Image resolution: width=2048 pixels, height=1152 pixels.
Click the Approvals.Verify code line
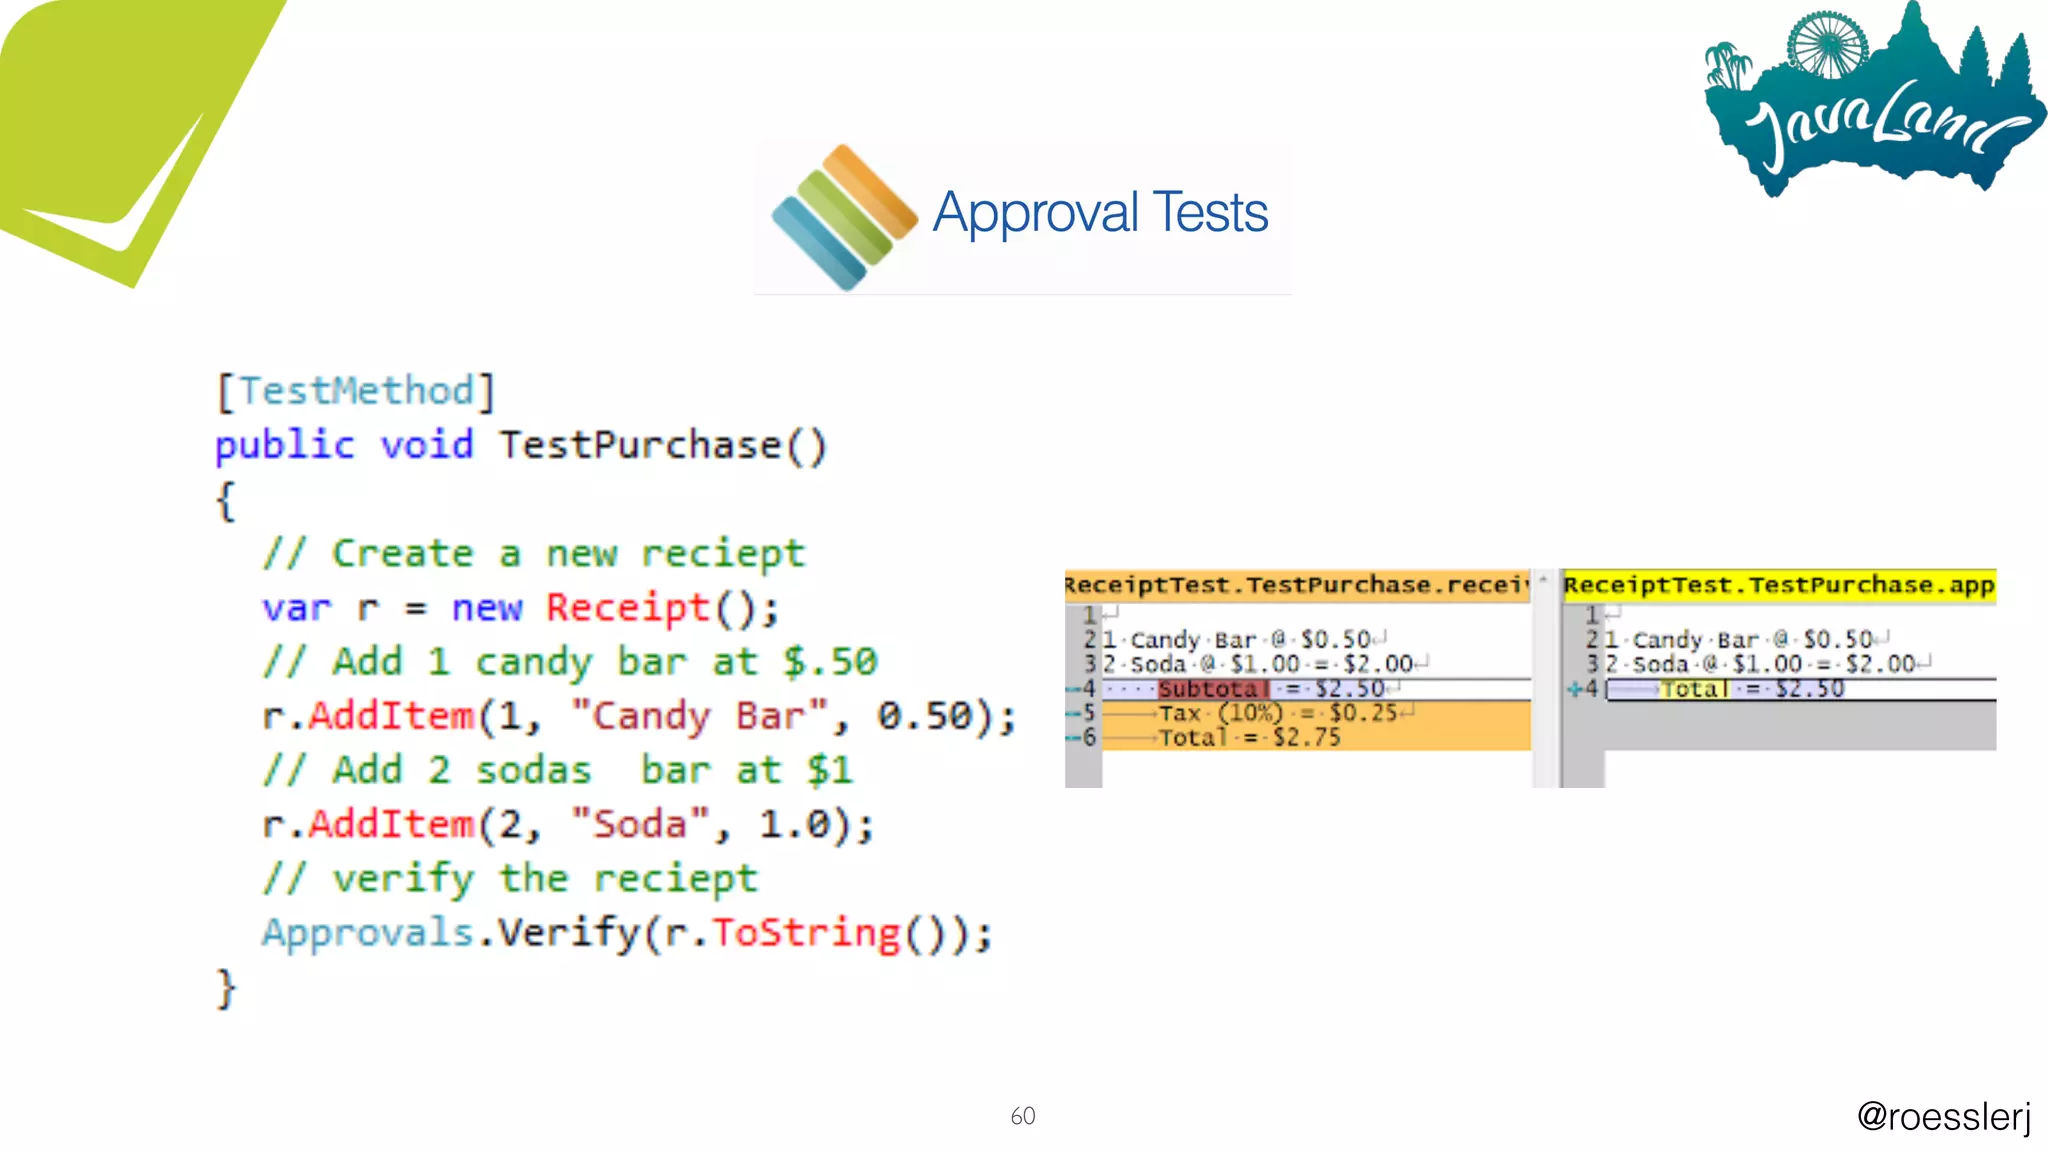pos(626,933)
